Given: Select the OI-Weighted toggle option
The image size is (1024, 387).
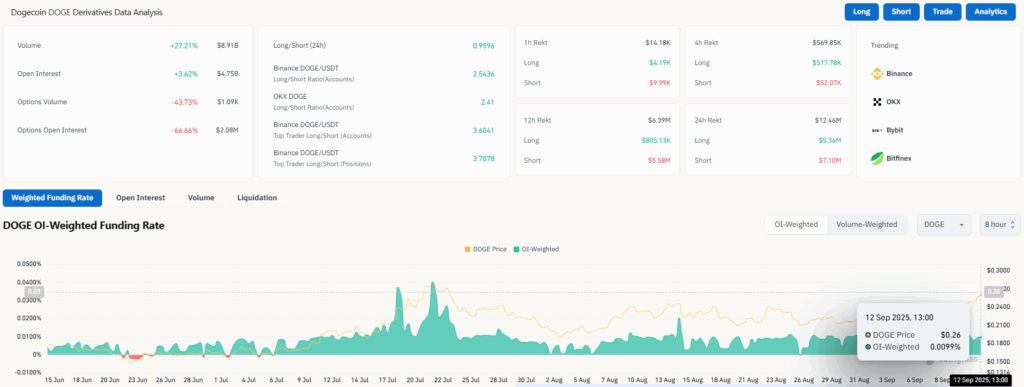Looking at the screenshot, I should tap(795, 224).
